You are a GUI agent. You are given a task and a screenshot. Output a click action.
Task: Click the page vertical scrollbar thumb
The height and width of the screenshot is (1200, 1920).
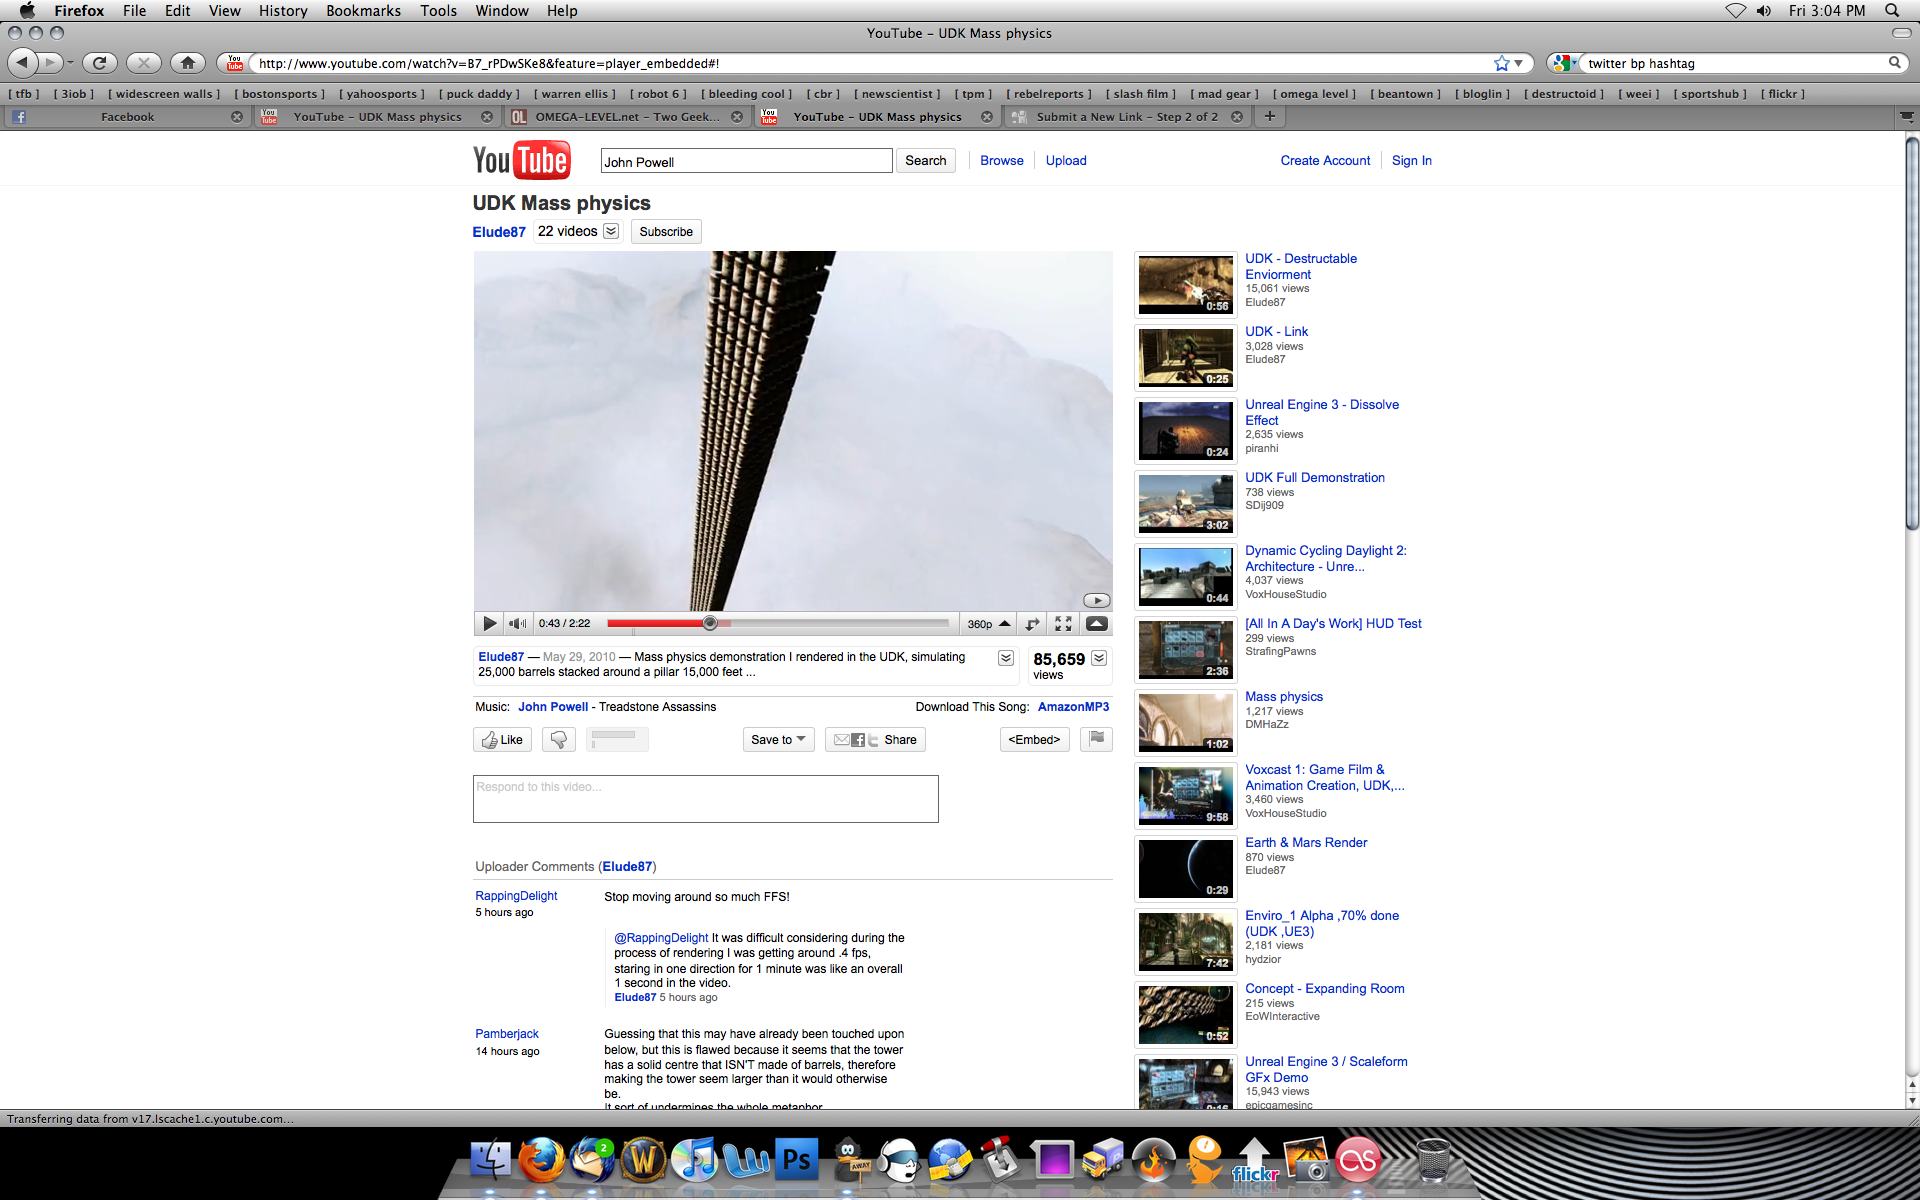(x=1912, y=332)
